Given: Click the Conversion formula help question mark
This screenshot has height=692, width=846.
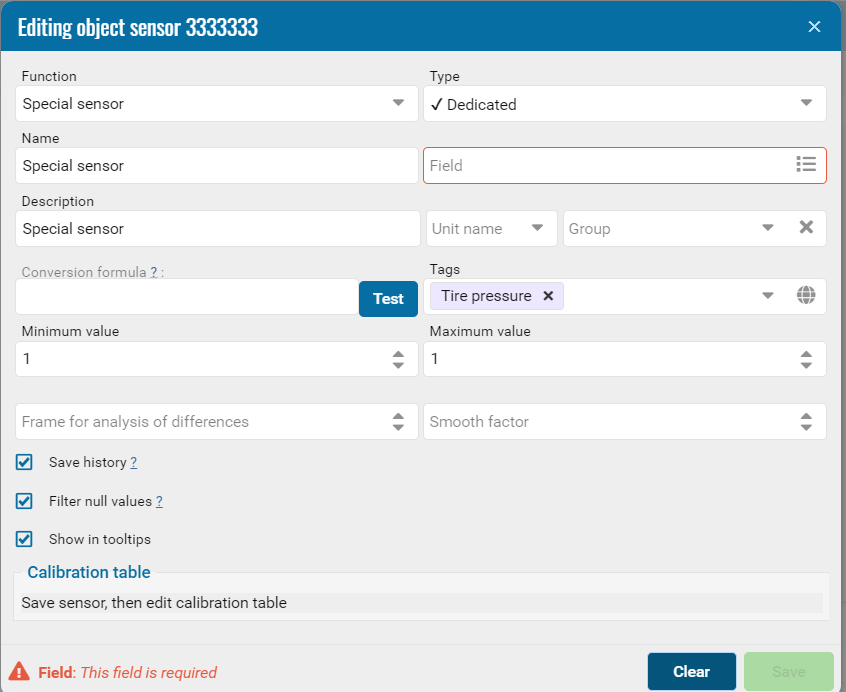Looking at the screenshot, I should point(154,272).
